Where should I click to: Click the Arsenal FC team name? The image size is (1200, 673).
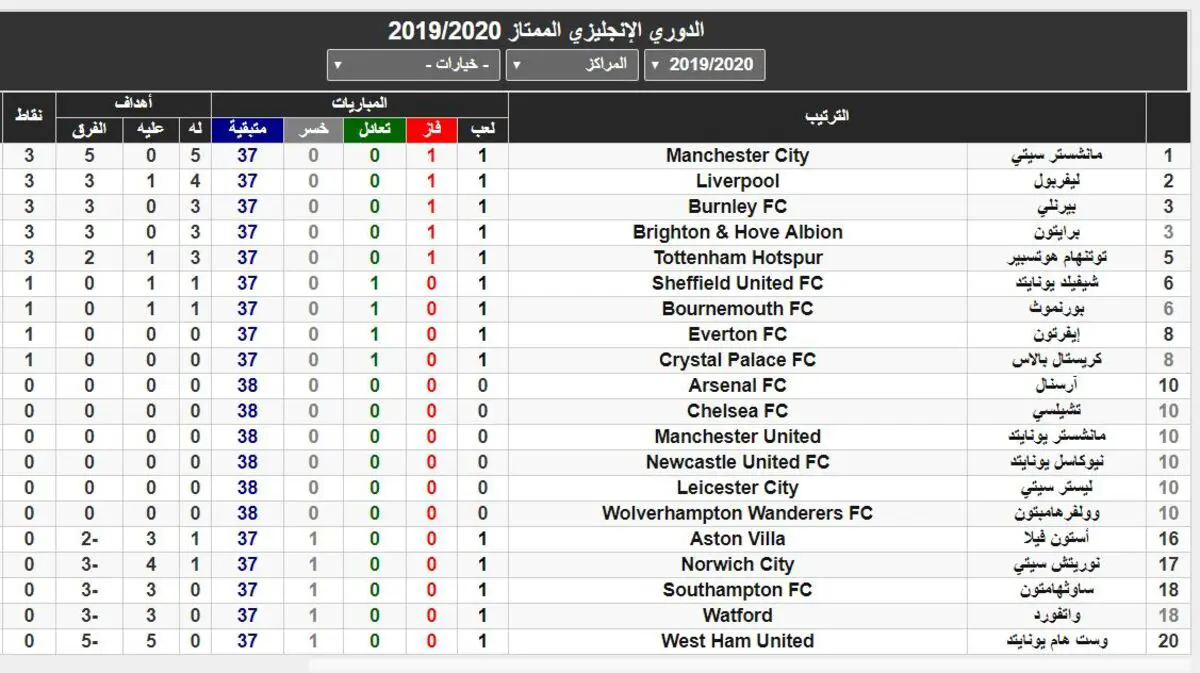pyautogui.click(x=737, y=386)
